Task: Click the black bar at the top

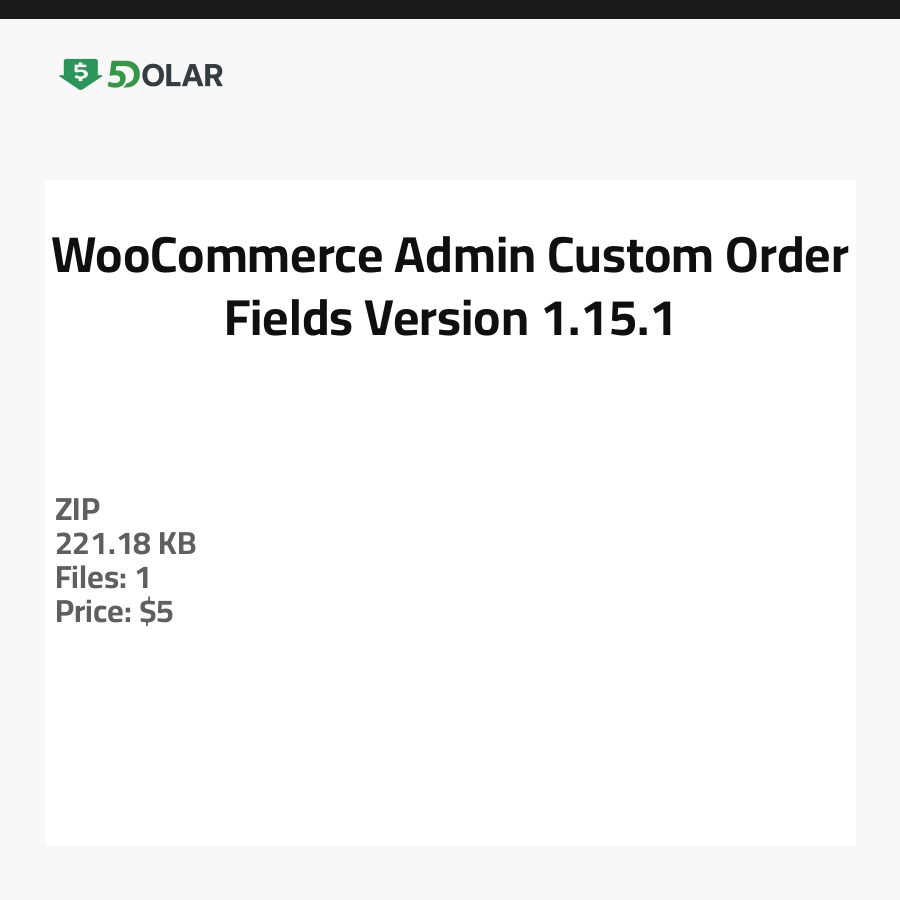Action: click(450, 9)
